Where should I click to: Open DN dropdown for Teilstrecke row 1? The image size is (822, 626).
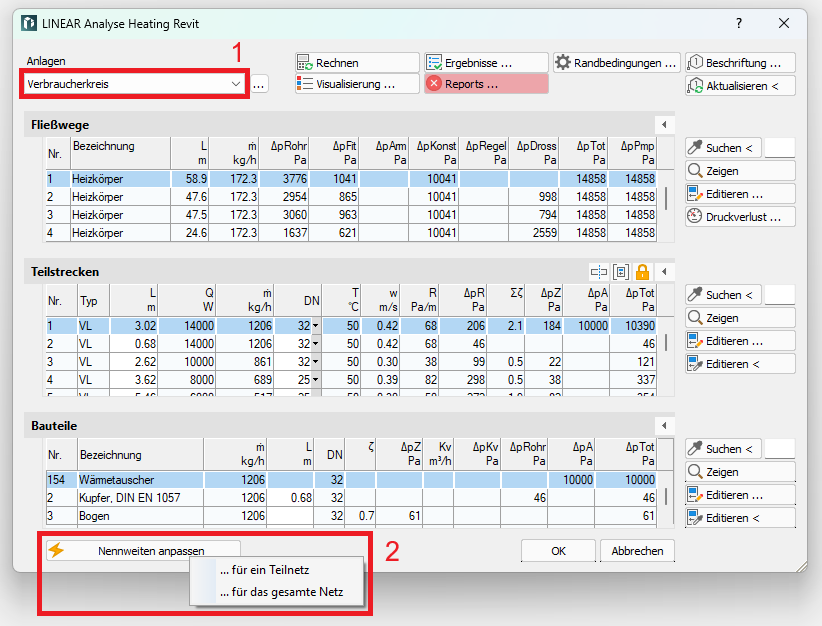(317, 326)
